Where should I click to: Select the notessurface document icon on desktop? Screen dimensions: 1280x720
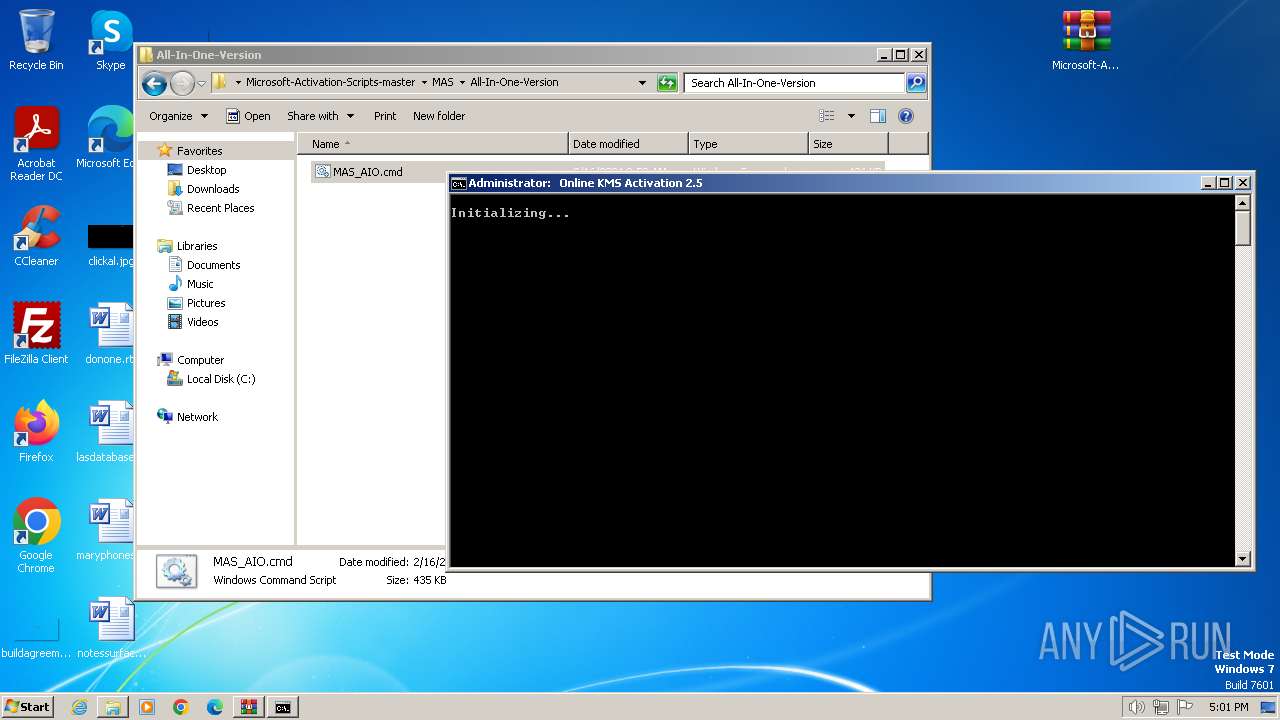(110, 628)
